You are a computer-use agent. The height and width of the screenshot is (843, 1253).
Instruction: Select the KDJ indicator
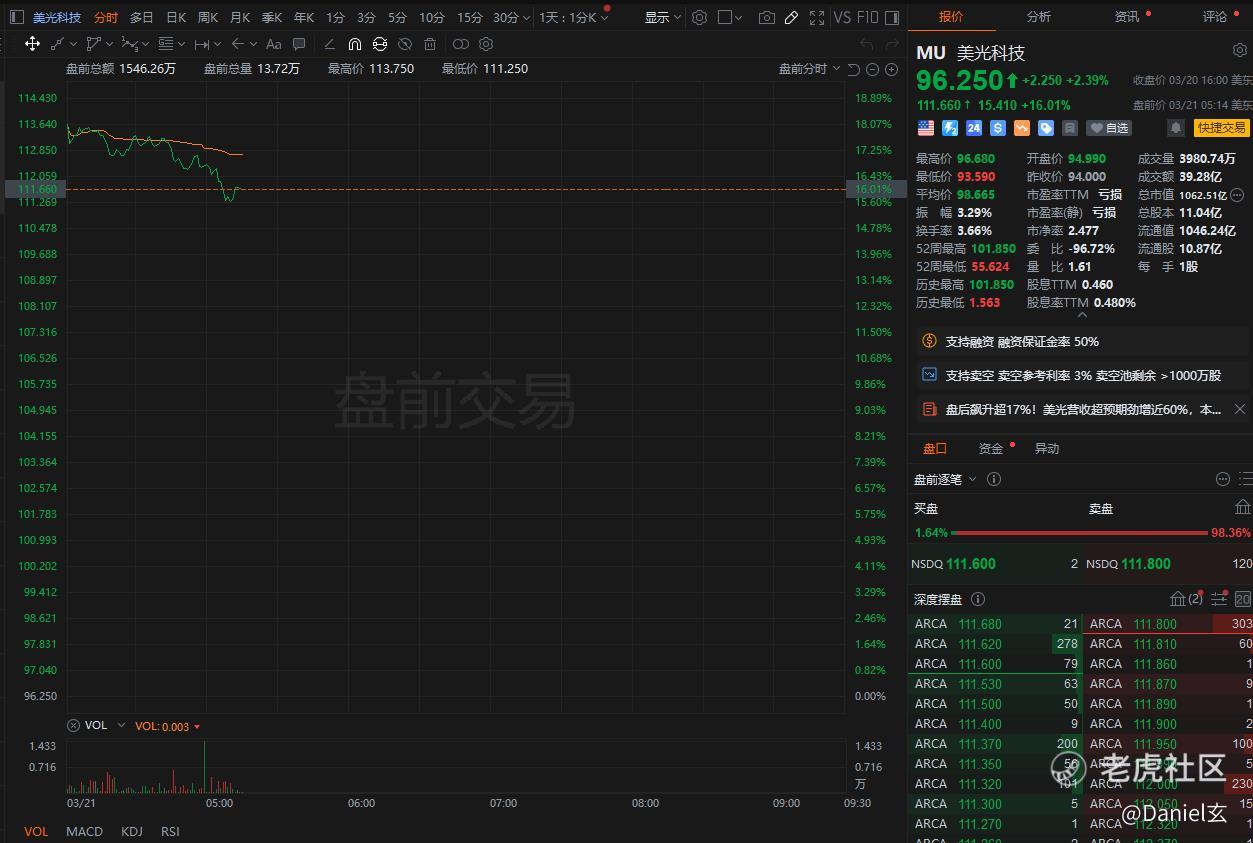click(x=132, y=831)
